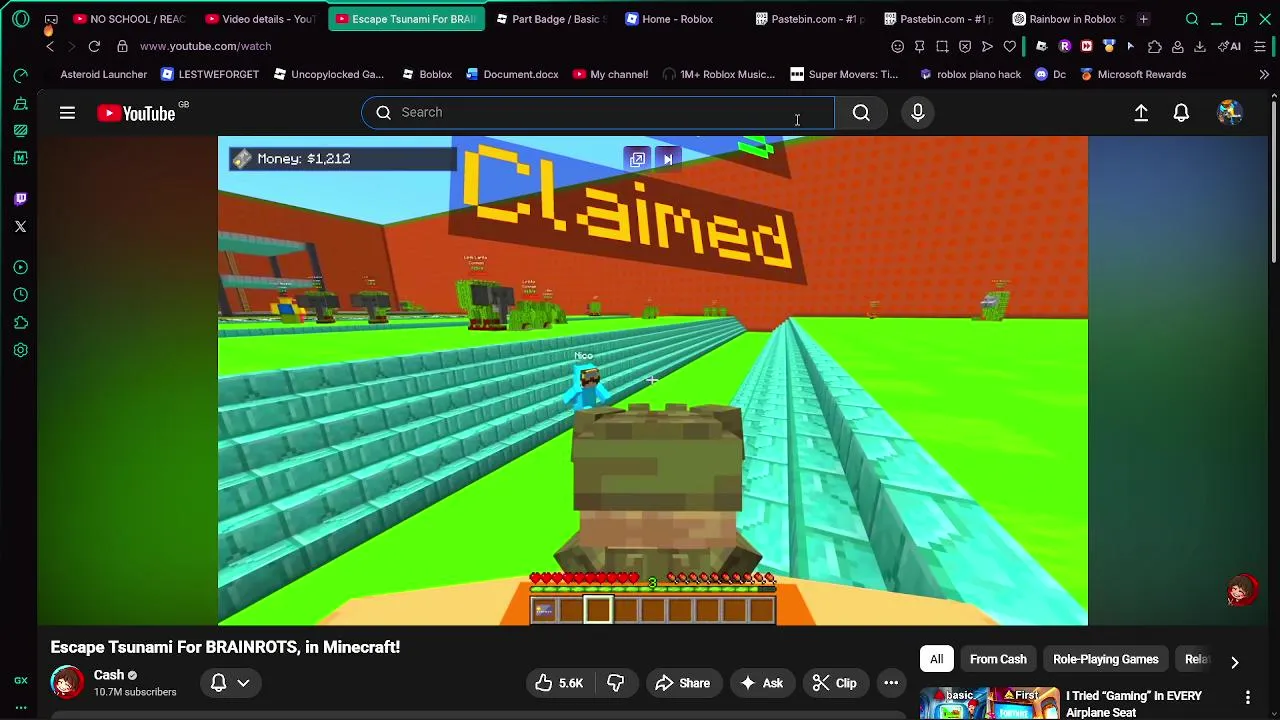Open Easy Setup sliders icon
The image size is (1280, 720).
1260,46
